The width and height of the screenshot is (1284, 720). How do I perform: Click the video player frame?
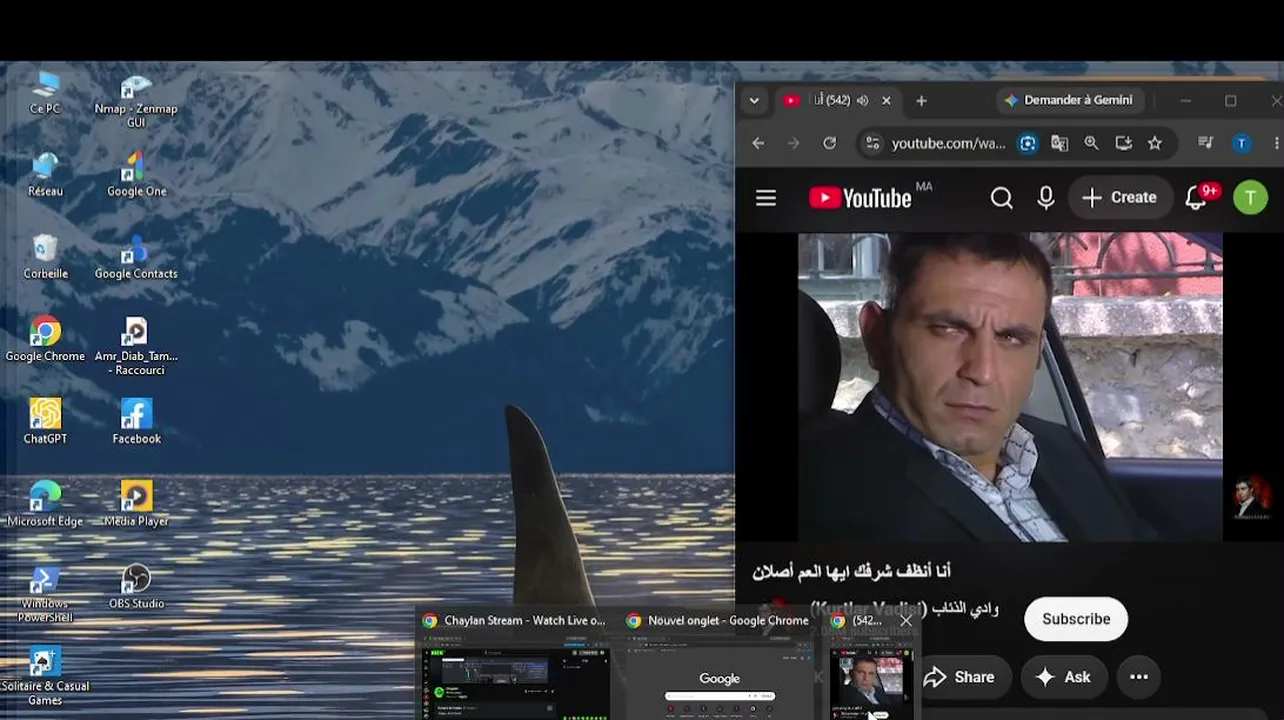click(x=1010, y=387)
